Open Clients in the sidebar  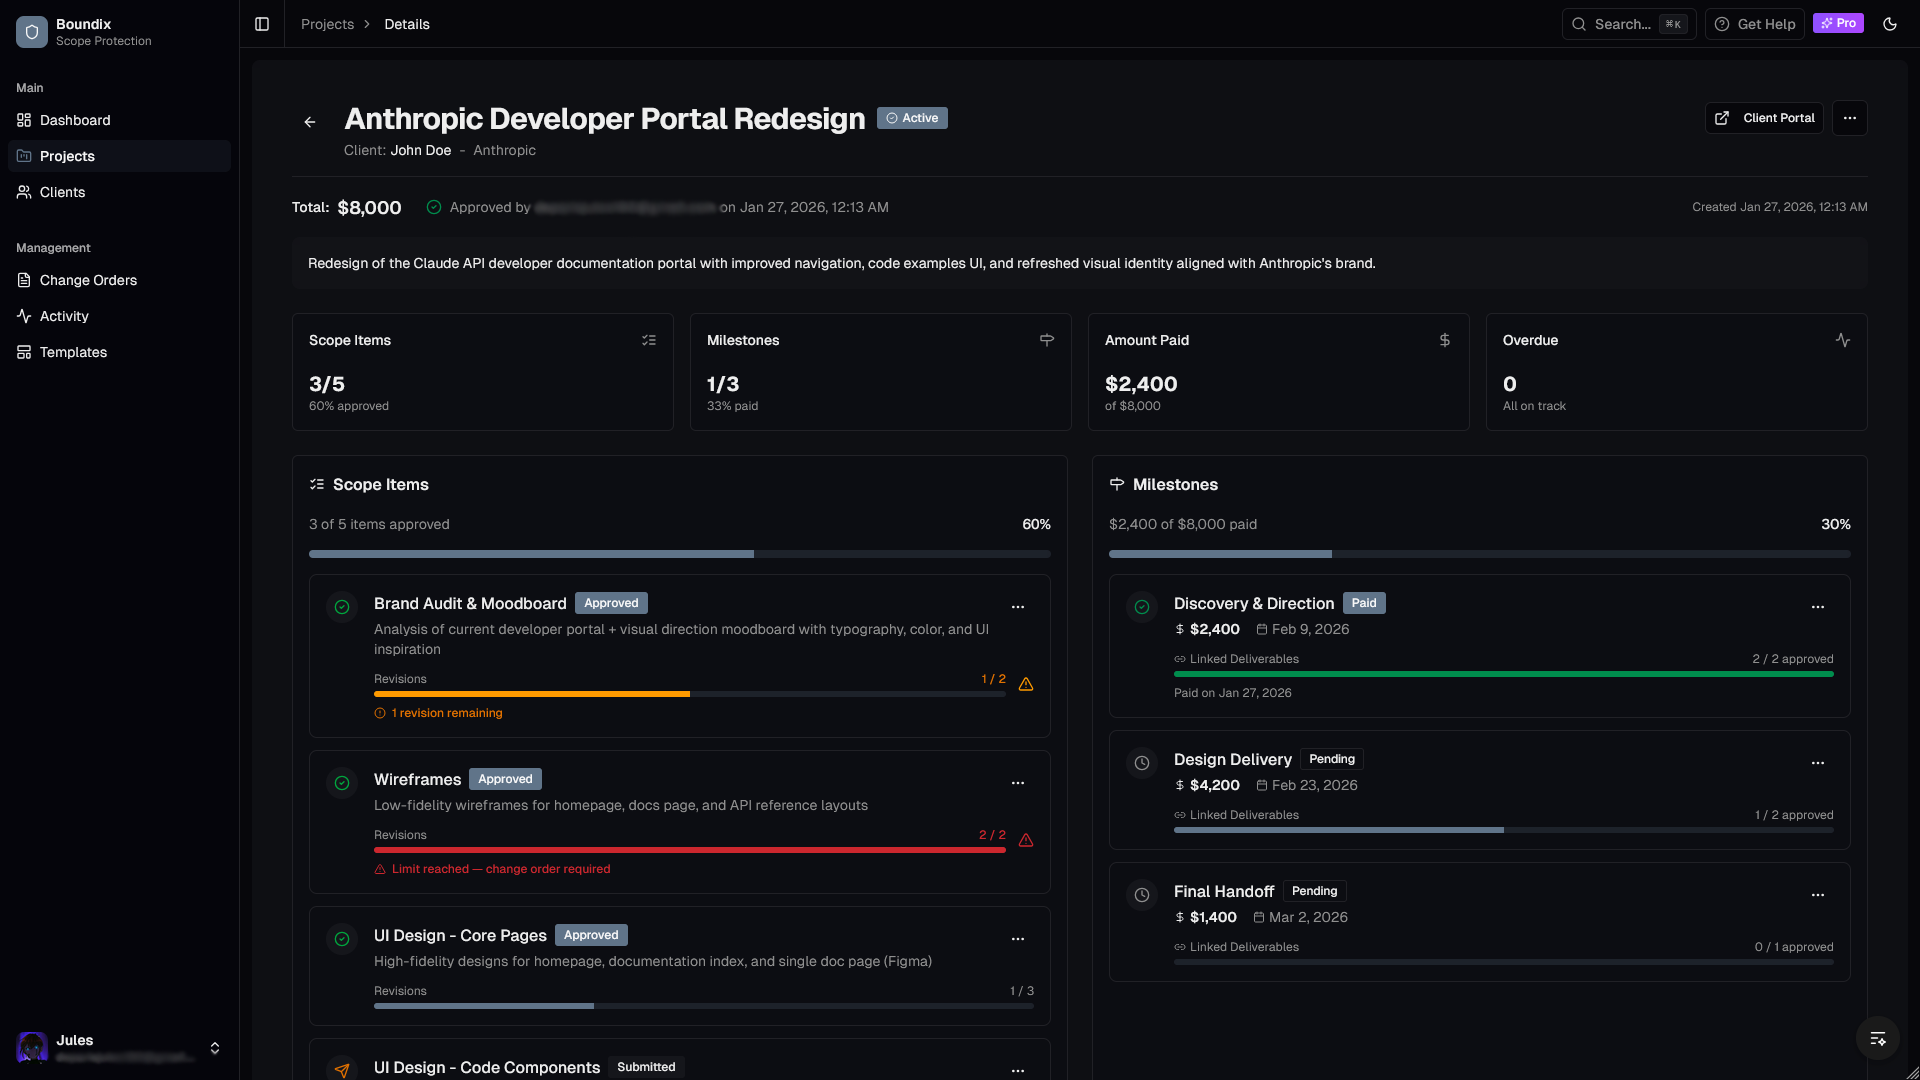(x=119, y=192)
